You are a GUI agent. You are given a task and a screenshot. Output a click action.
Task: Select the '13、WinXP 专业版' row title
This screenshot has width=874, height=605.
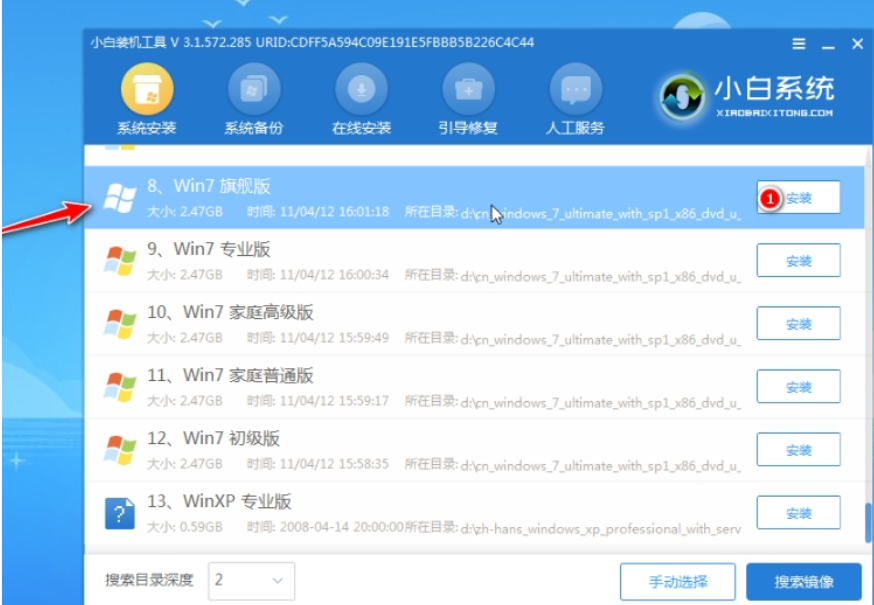(x=219, y=501)
